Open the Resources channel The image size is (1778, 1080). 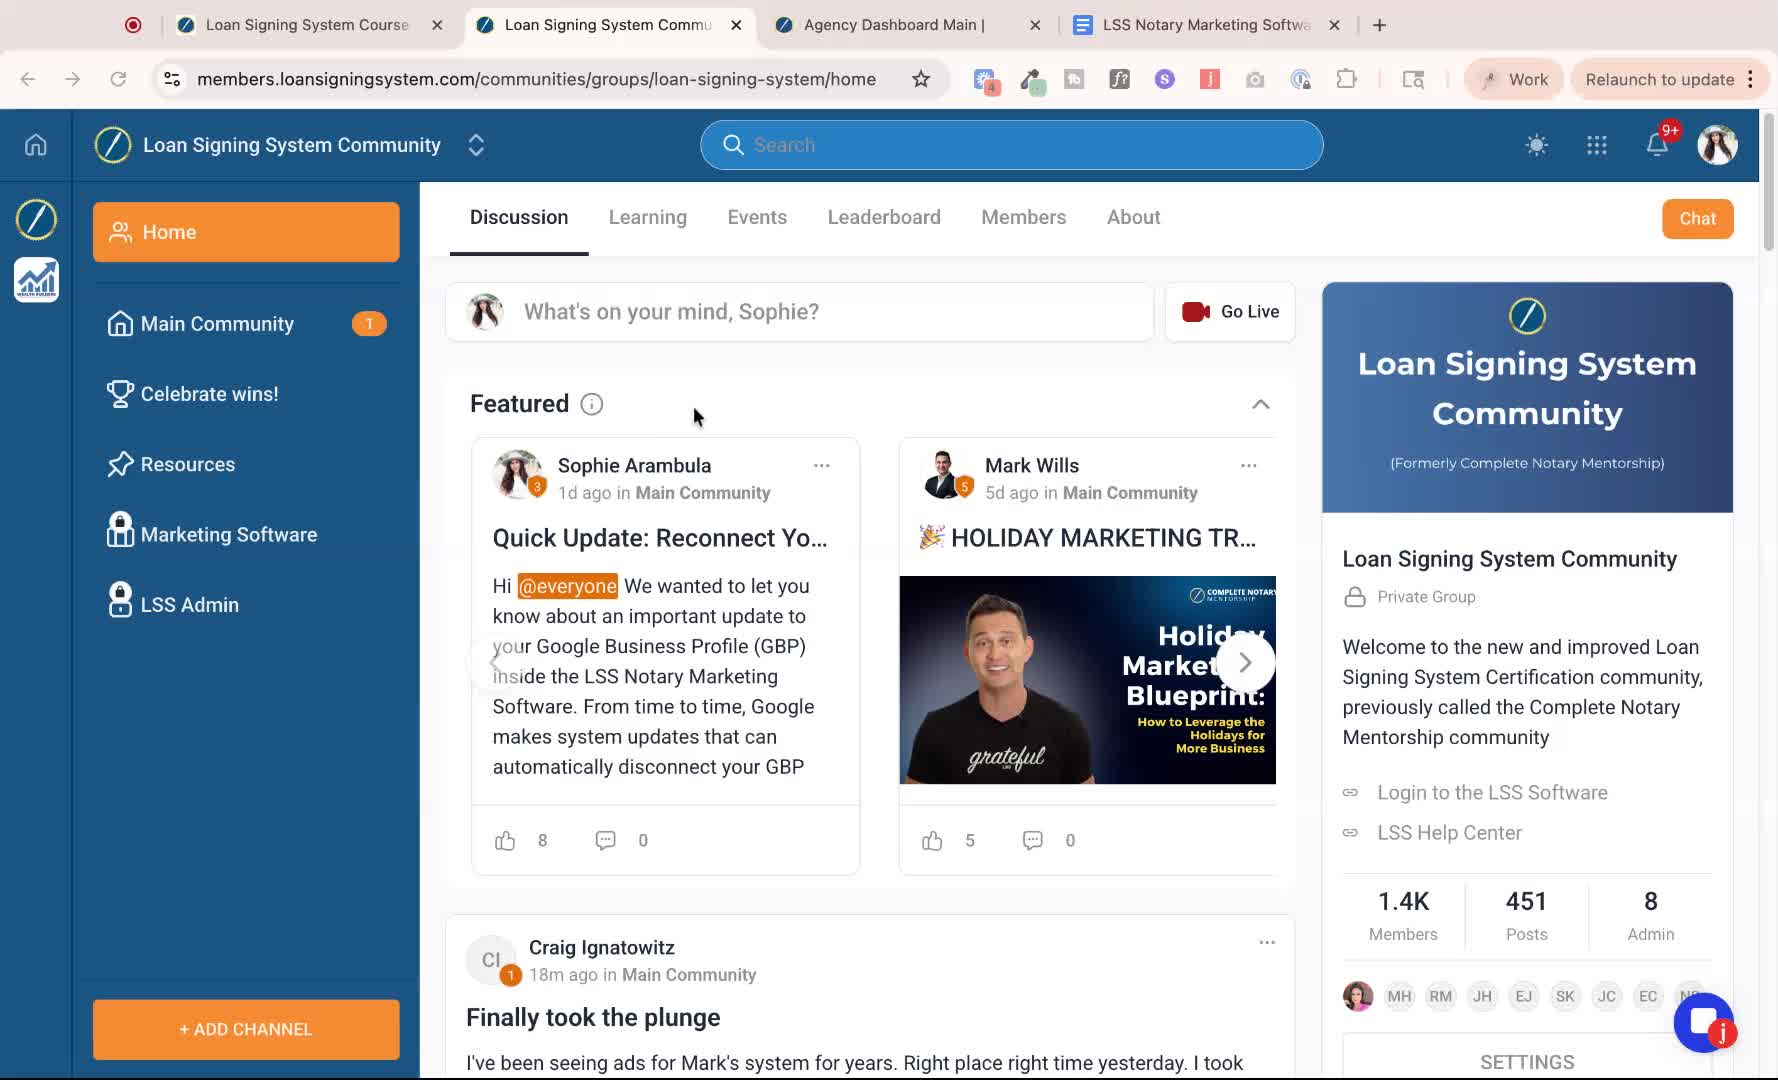[246, 464]
